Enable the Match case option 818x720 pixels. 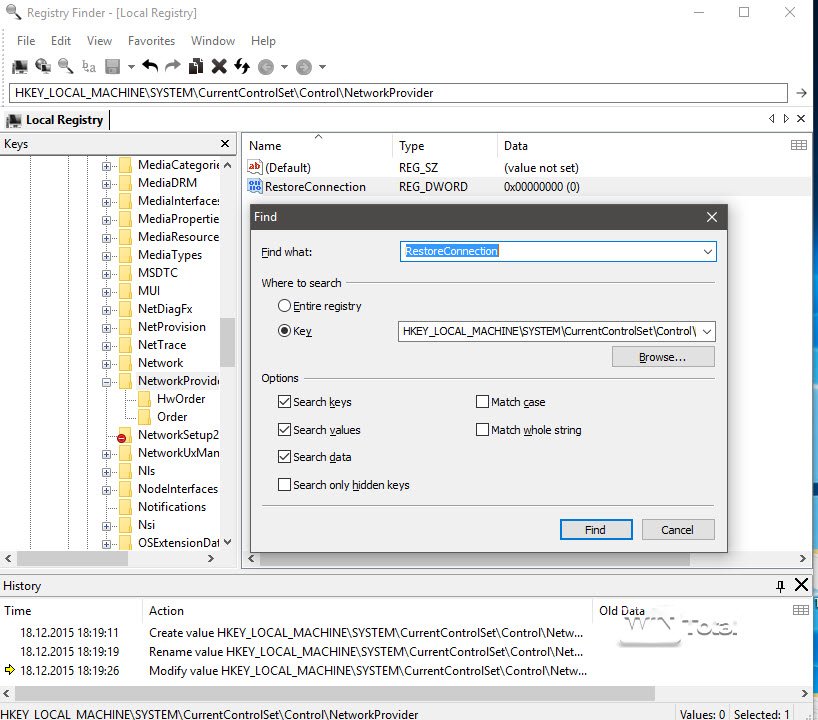tap(483, 402)
